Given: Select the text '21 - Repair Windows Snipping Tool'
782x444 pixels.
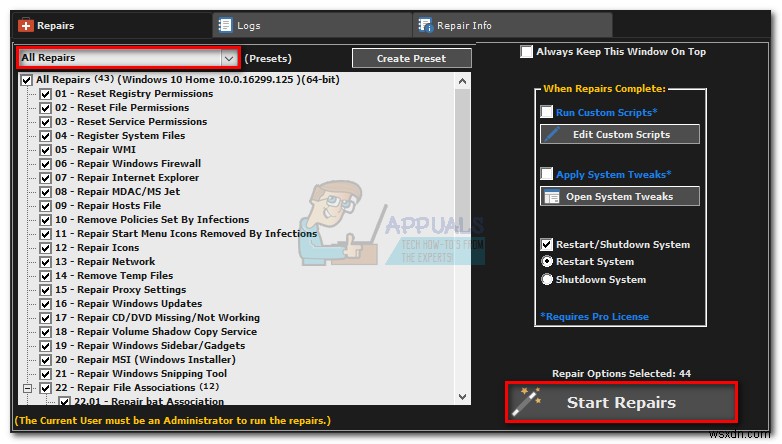Looking at the screenshot, I should (x=141, y=373).
